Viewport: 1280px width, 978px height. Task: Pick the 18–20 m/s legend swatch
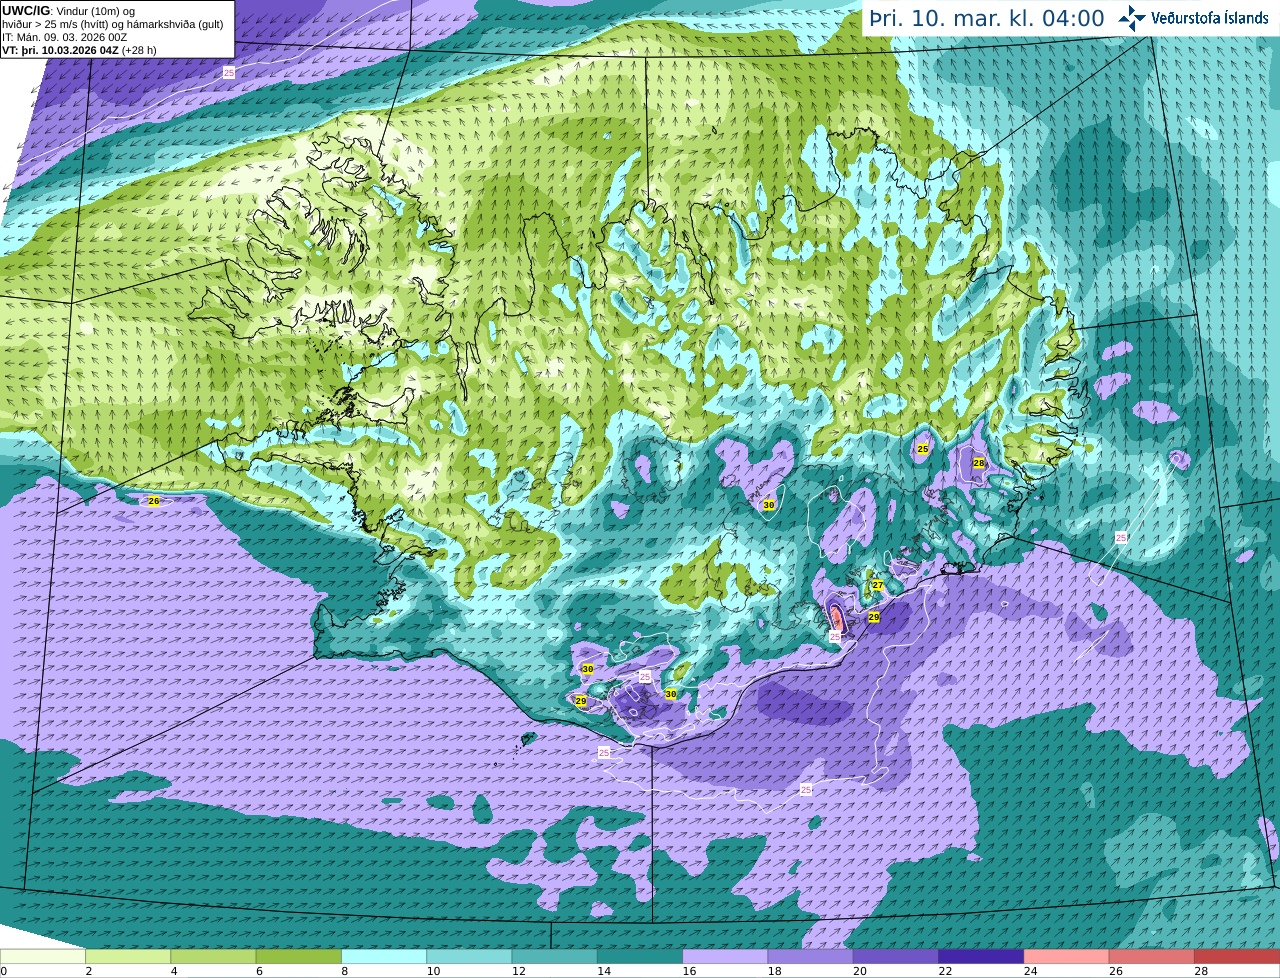point(811,957)
